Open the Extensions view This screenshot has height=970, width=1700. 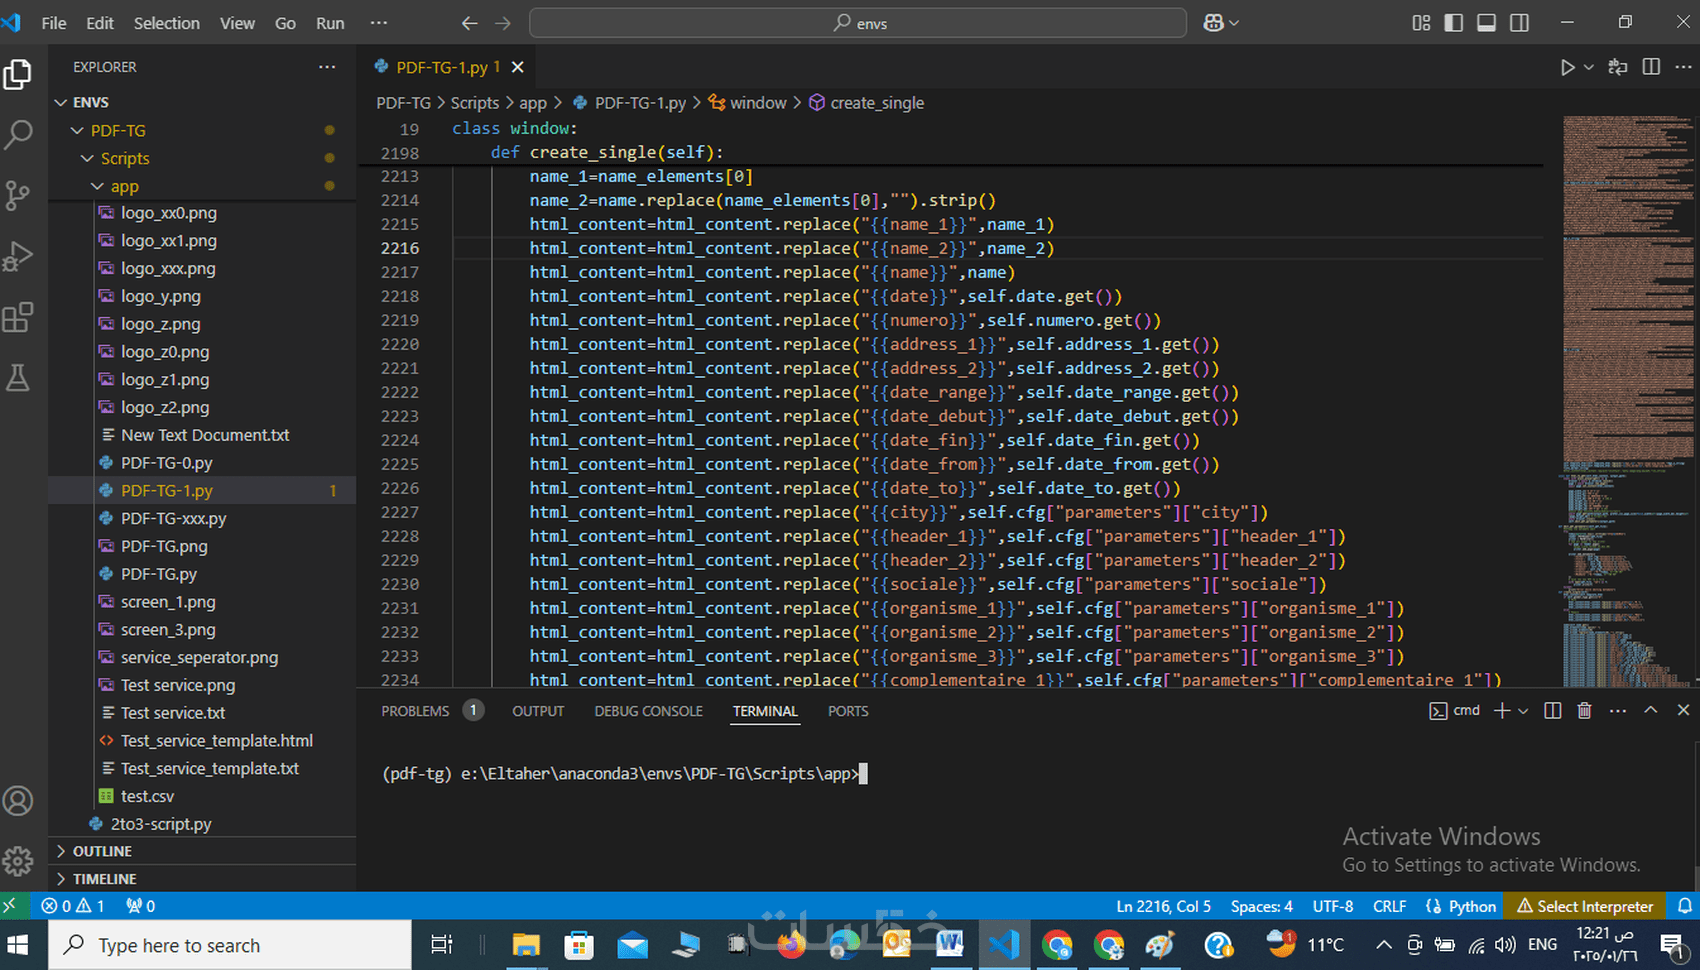click(x=18, y=318)
